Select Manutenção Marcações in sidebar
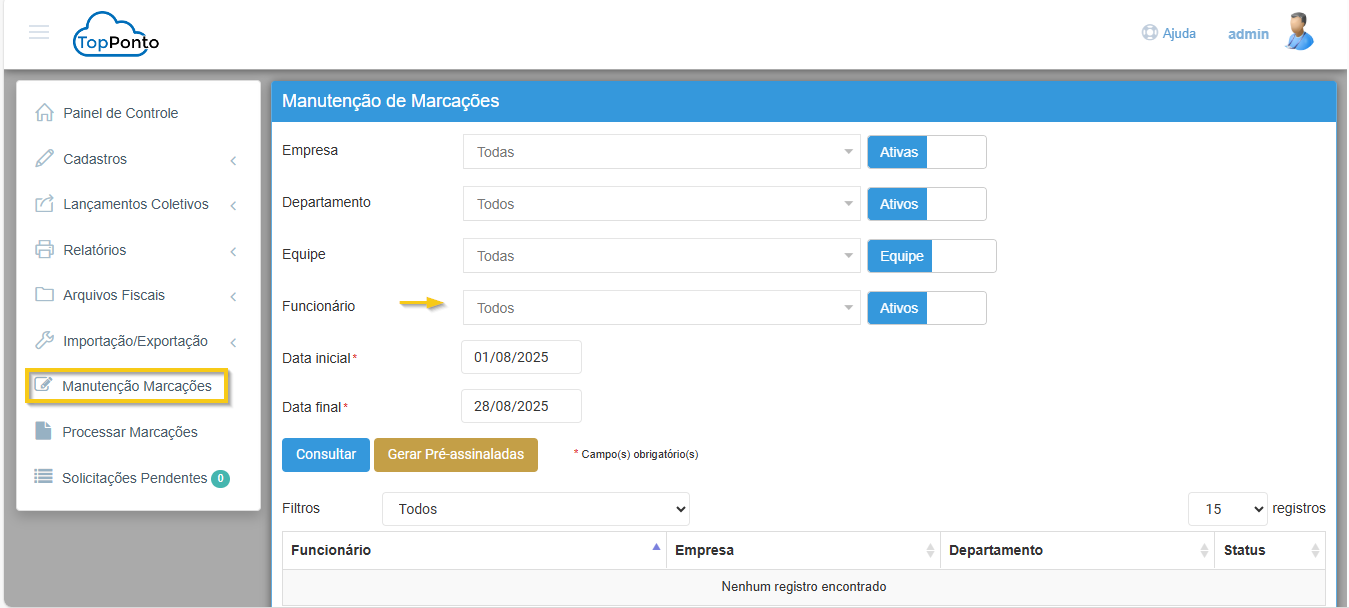This screenshot has height=608, width=1349. (x=136, y=386)
